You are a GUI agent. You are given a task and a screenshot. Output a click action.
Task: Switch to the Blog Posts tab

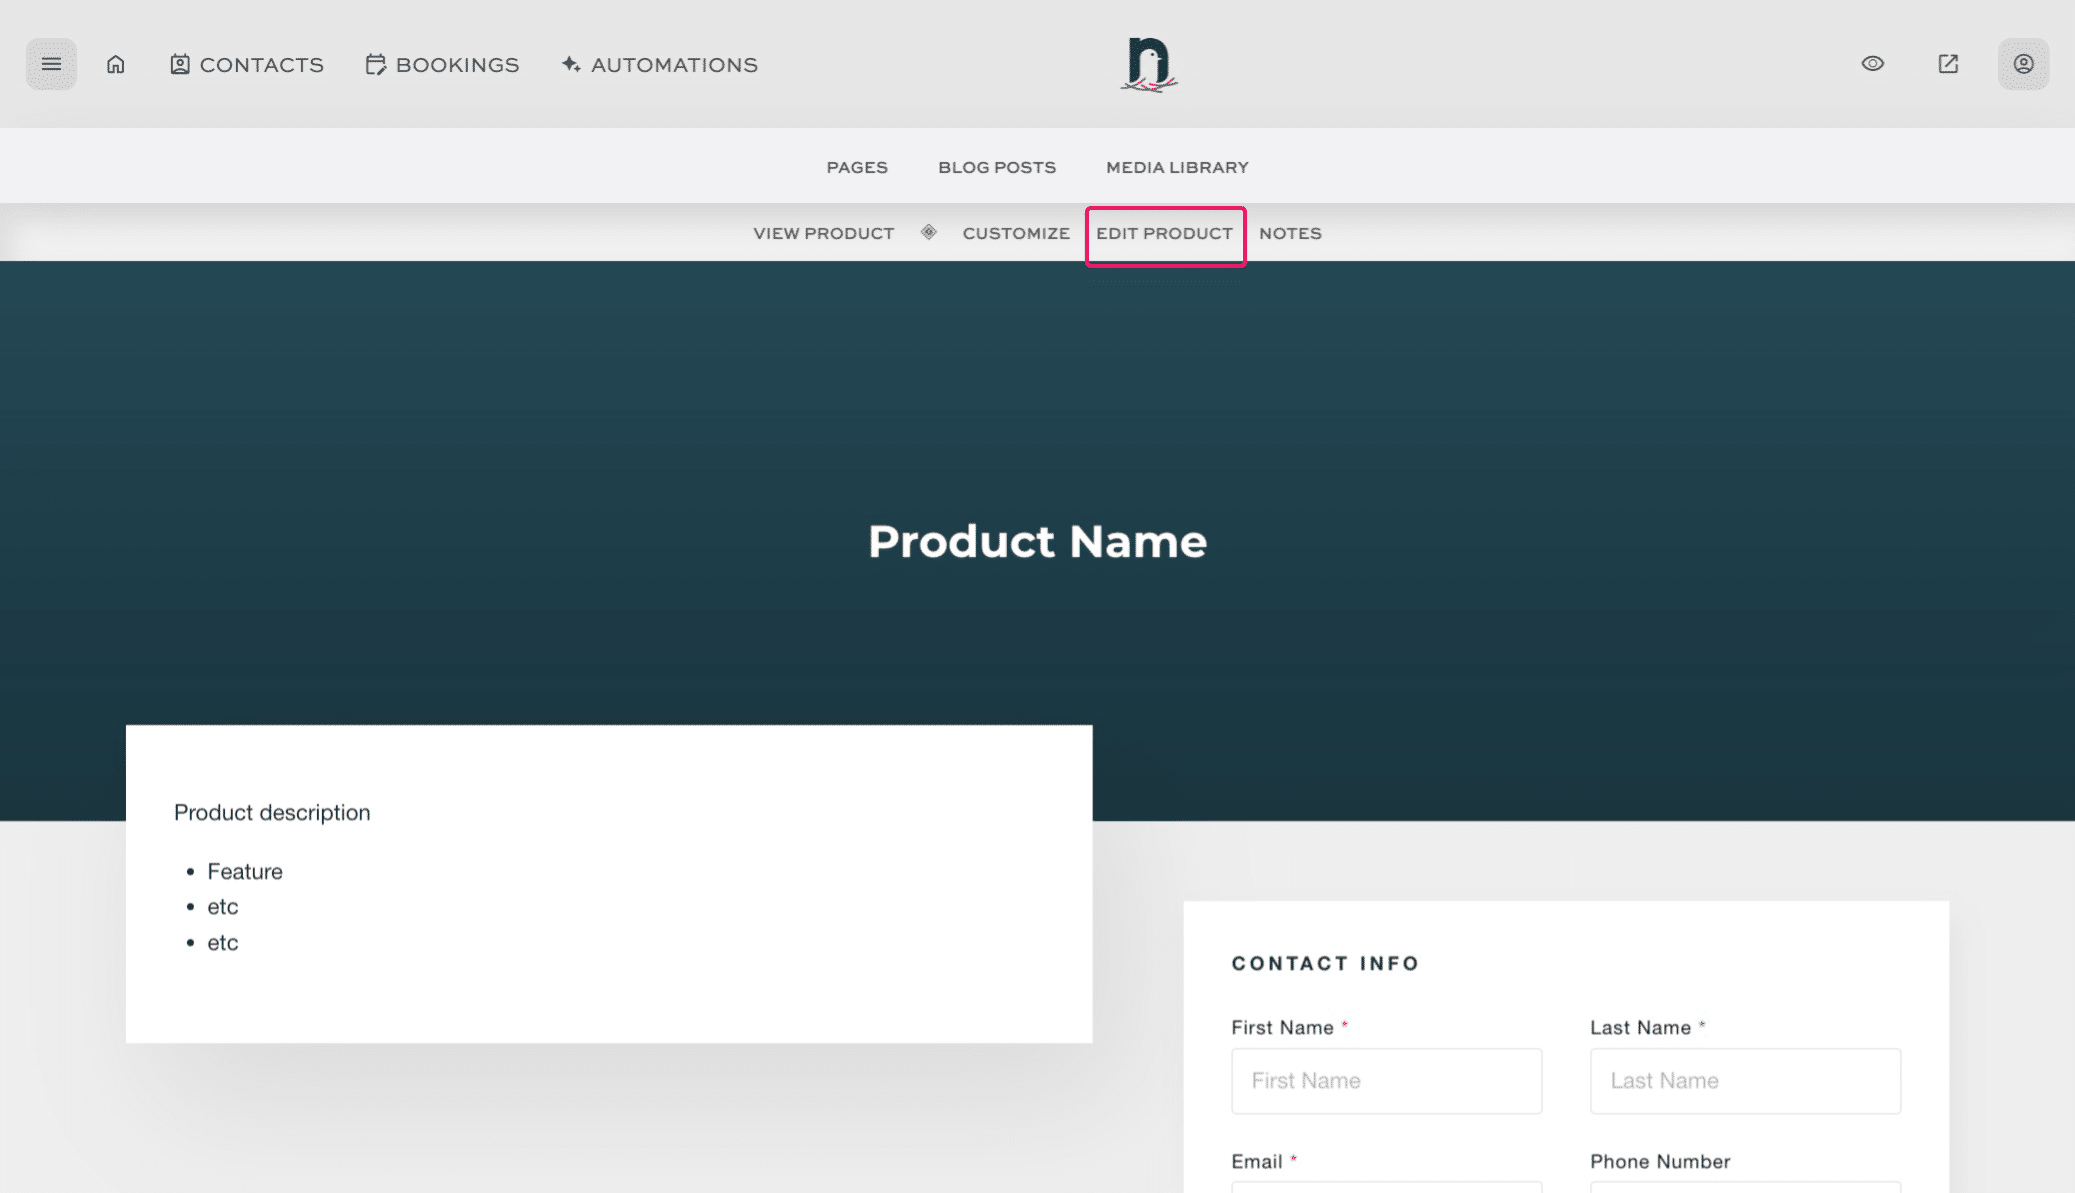[x=996, y=167]
